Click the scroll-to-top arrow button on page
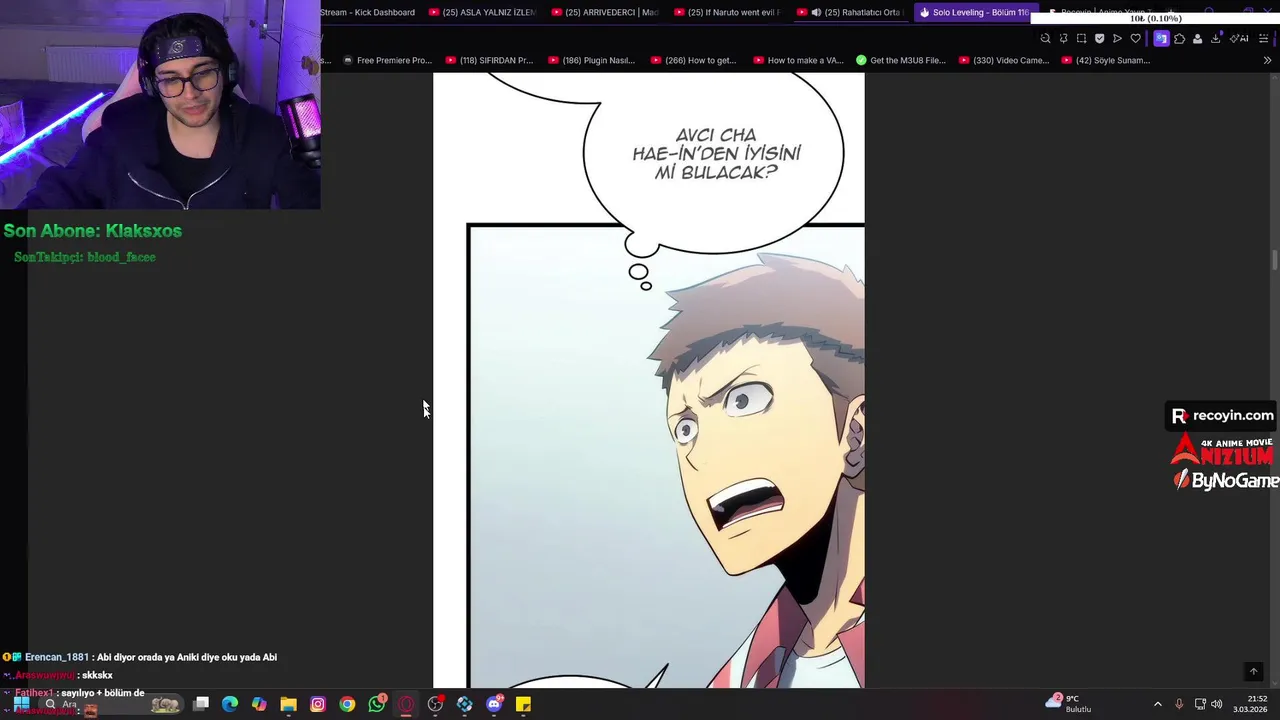This screenshot has width=1280, height=720. pos(1253,672)
